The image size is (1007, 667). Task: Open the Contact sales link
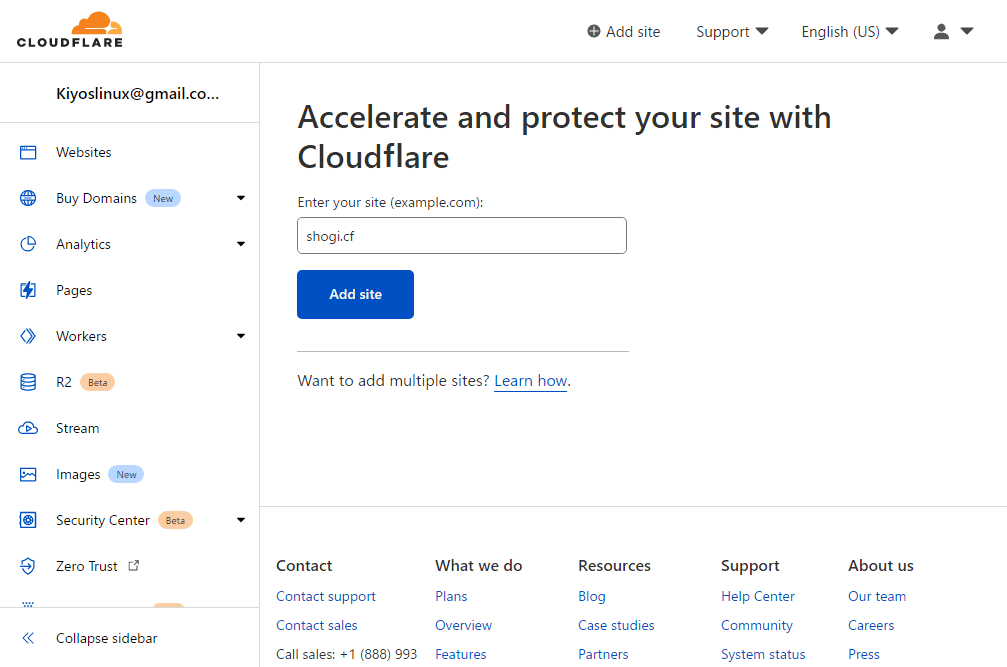[317, 625]
